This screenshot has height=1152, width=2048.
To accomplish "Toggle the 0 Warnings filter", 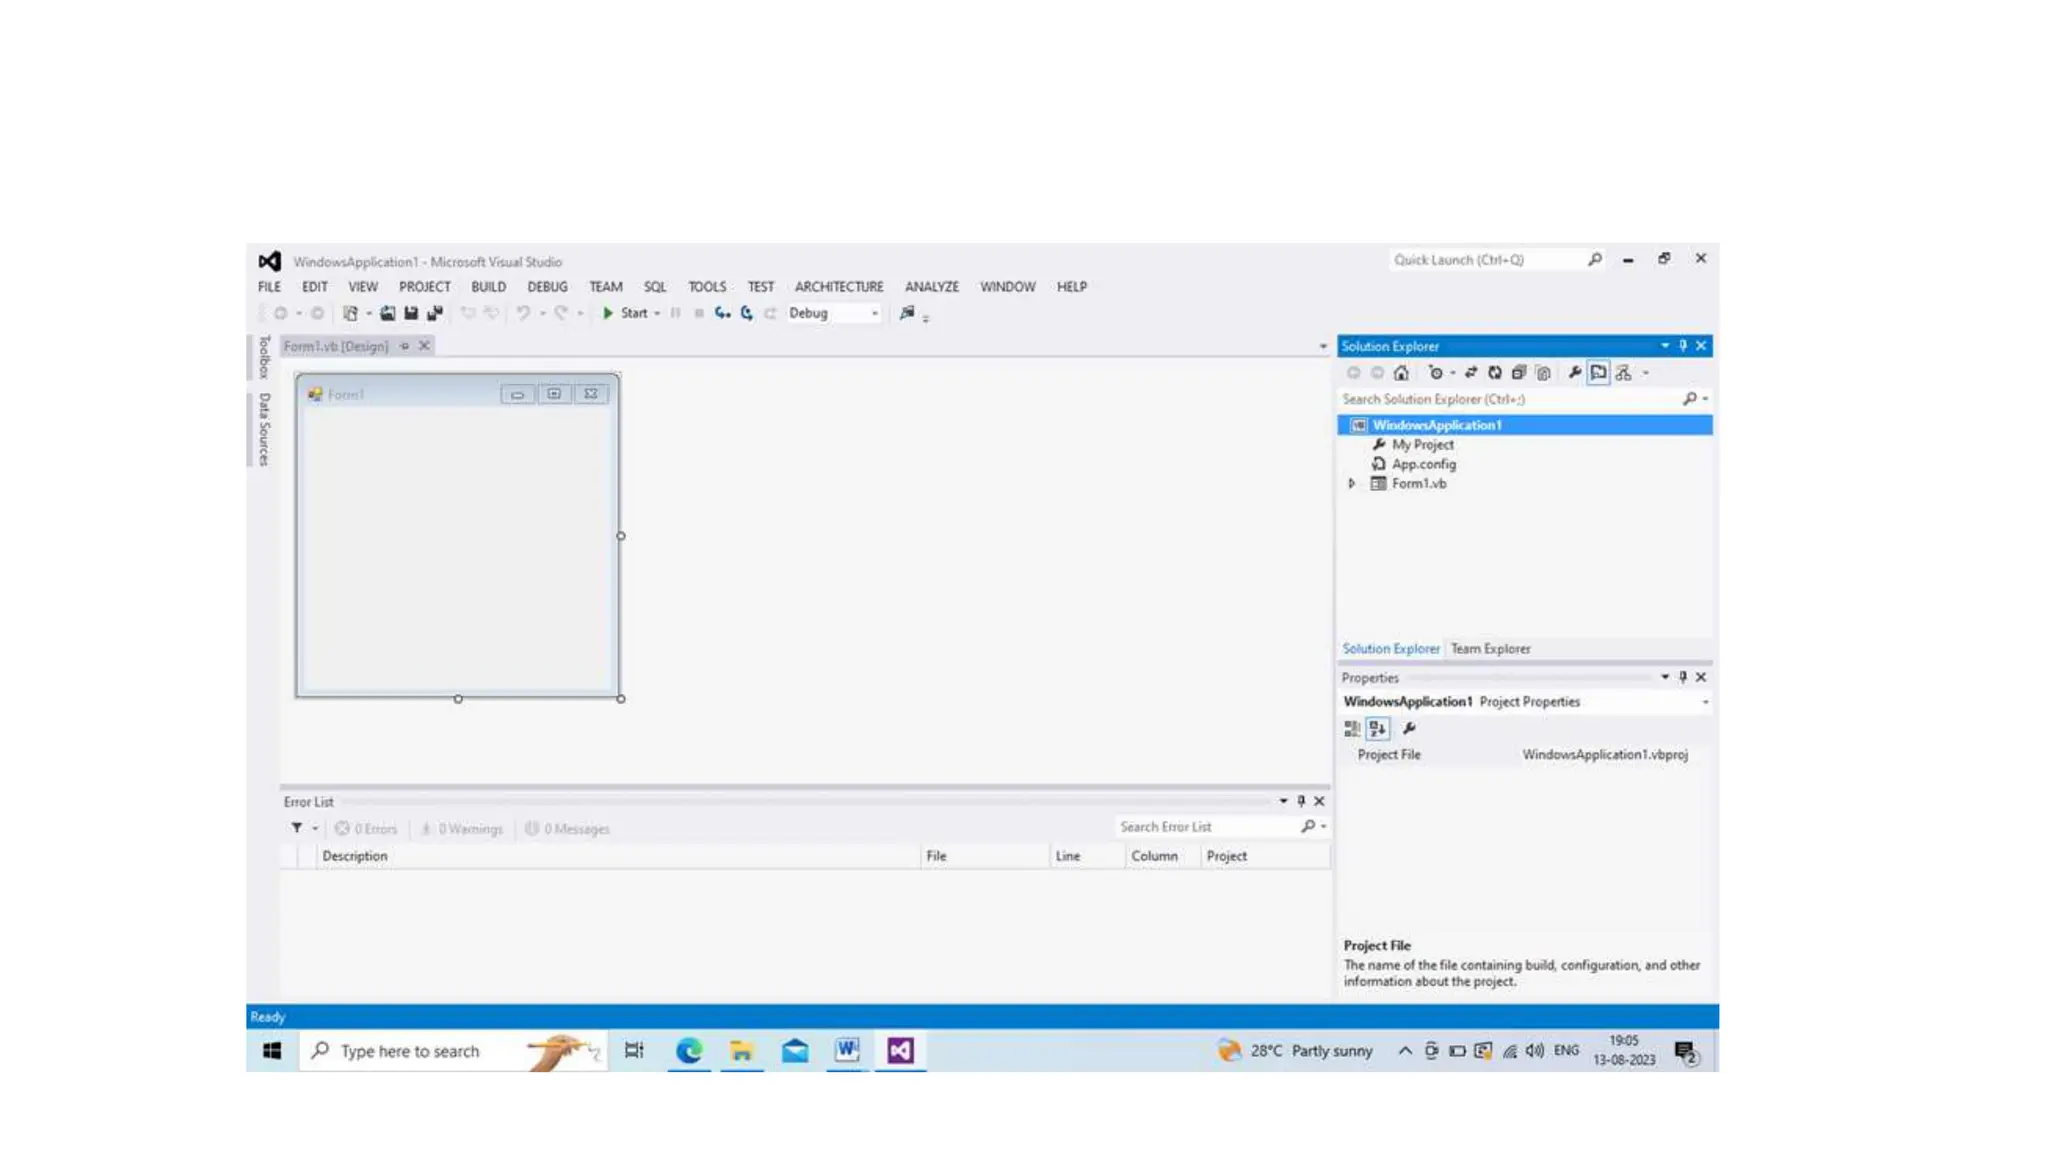I will click(x=462, y=829).
